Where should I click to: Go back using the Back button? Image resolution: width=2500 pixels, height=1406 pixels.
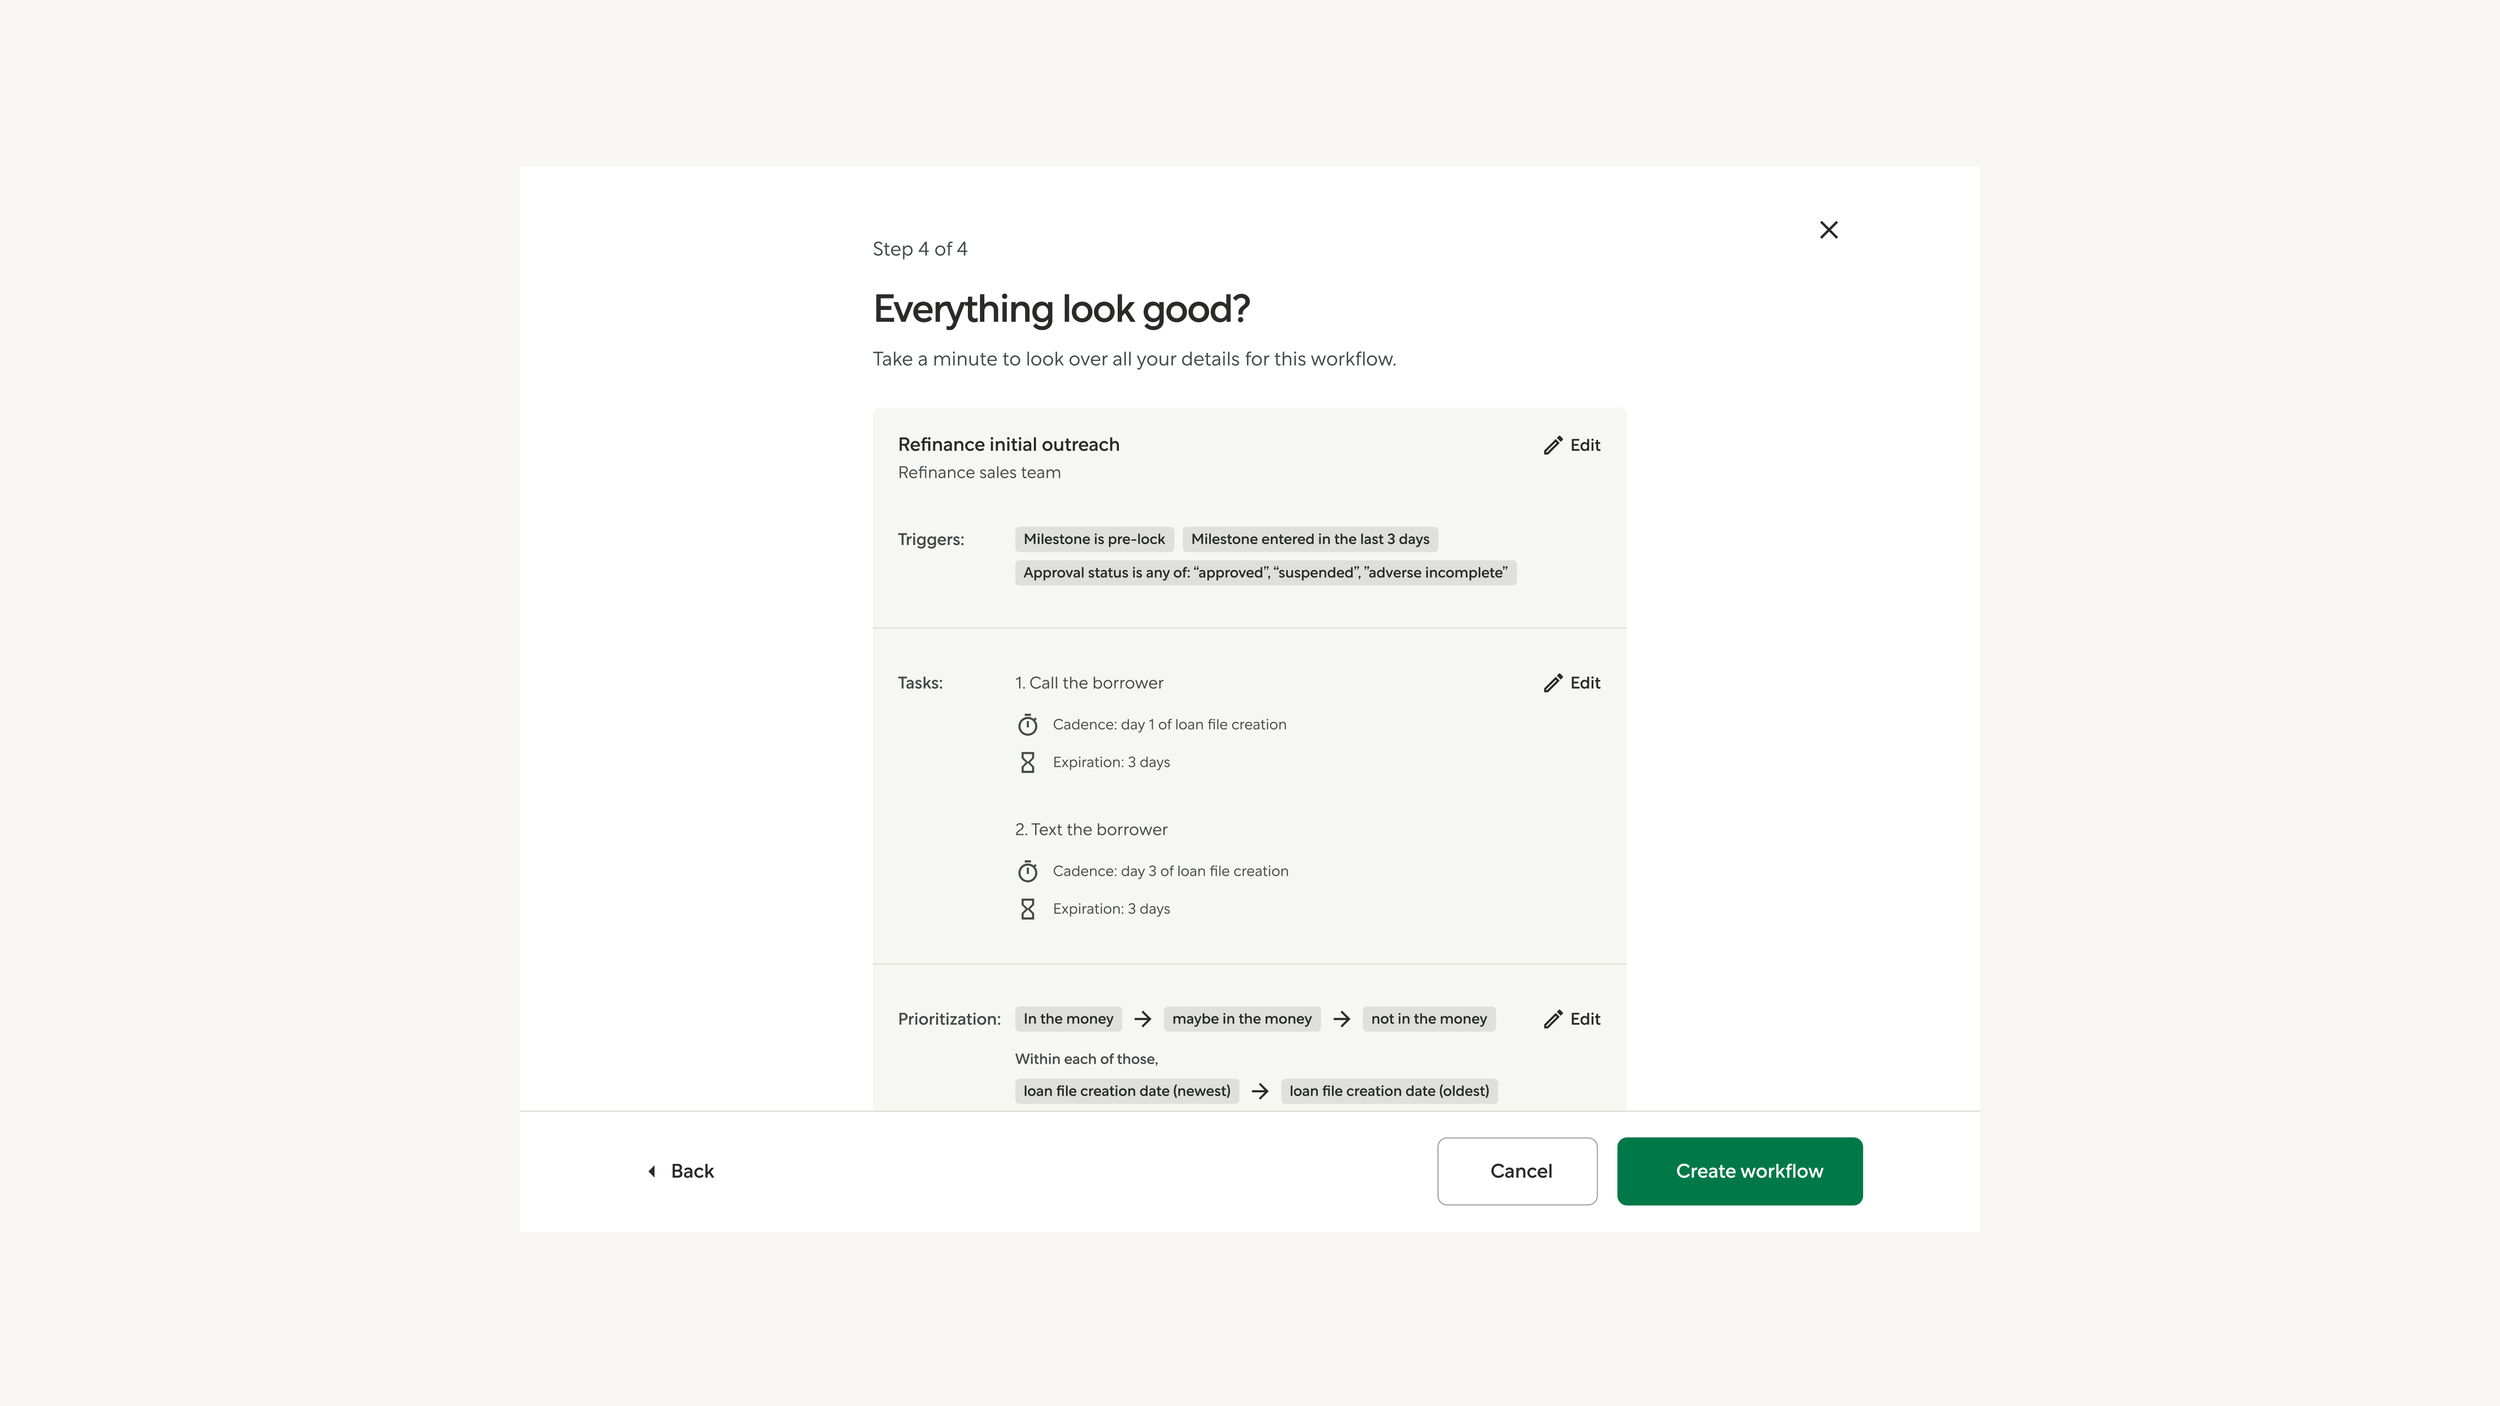click(680, 1171)
